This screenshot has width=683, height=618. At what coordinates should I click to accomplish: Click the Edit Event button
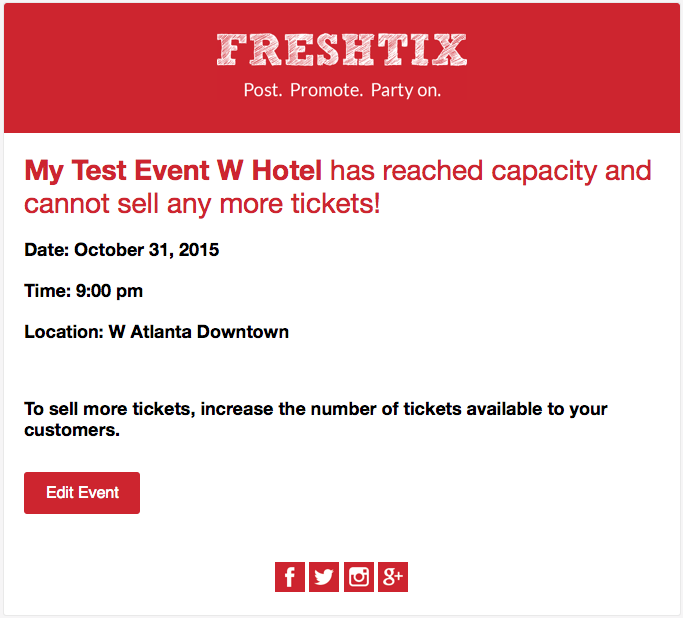coord(82,493)
